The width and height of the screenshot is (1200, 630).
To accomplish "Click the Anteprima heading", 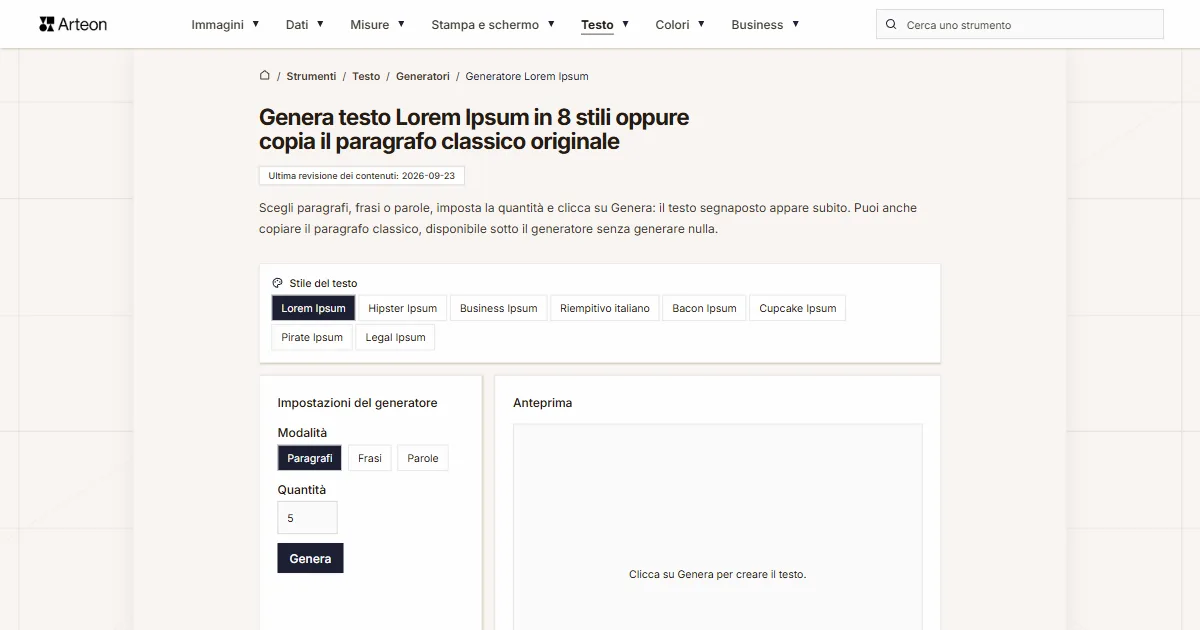I will coord(543,403).
